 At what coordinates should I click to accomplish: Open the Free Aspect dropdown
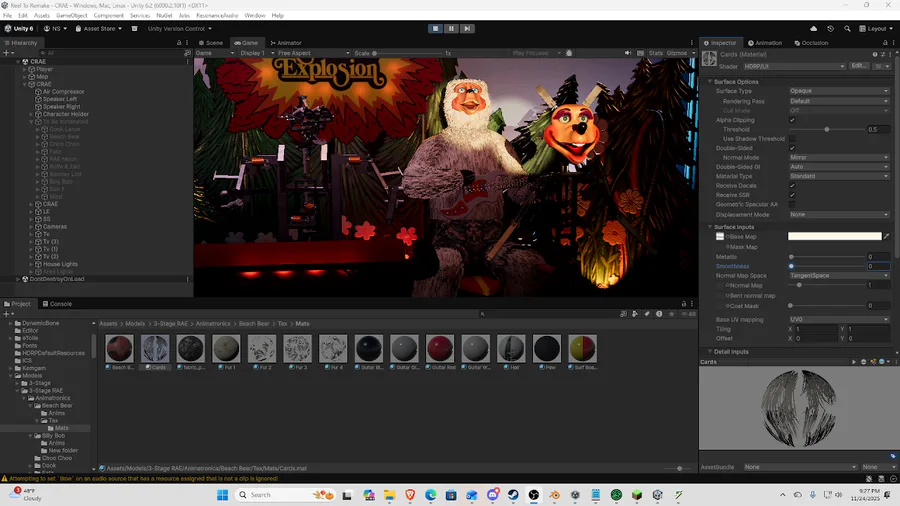313,53
